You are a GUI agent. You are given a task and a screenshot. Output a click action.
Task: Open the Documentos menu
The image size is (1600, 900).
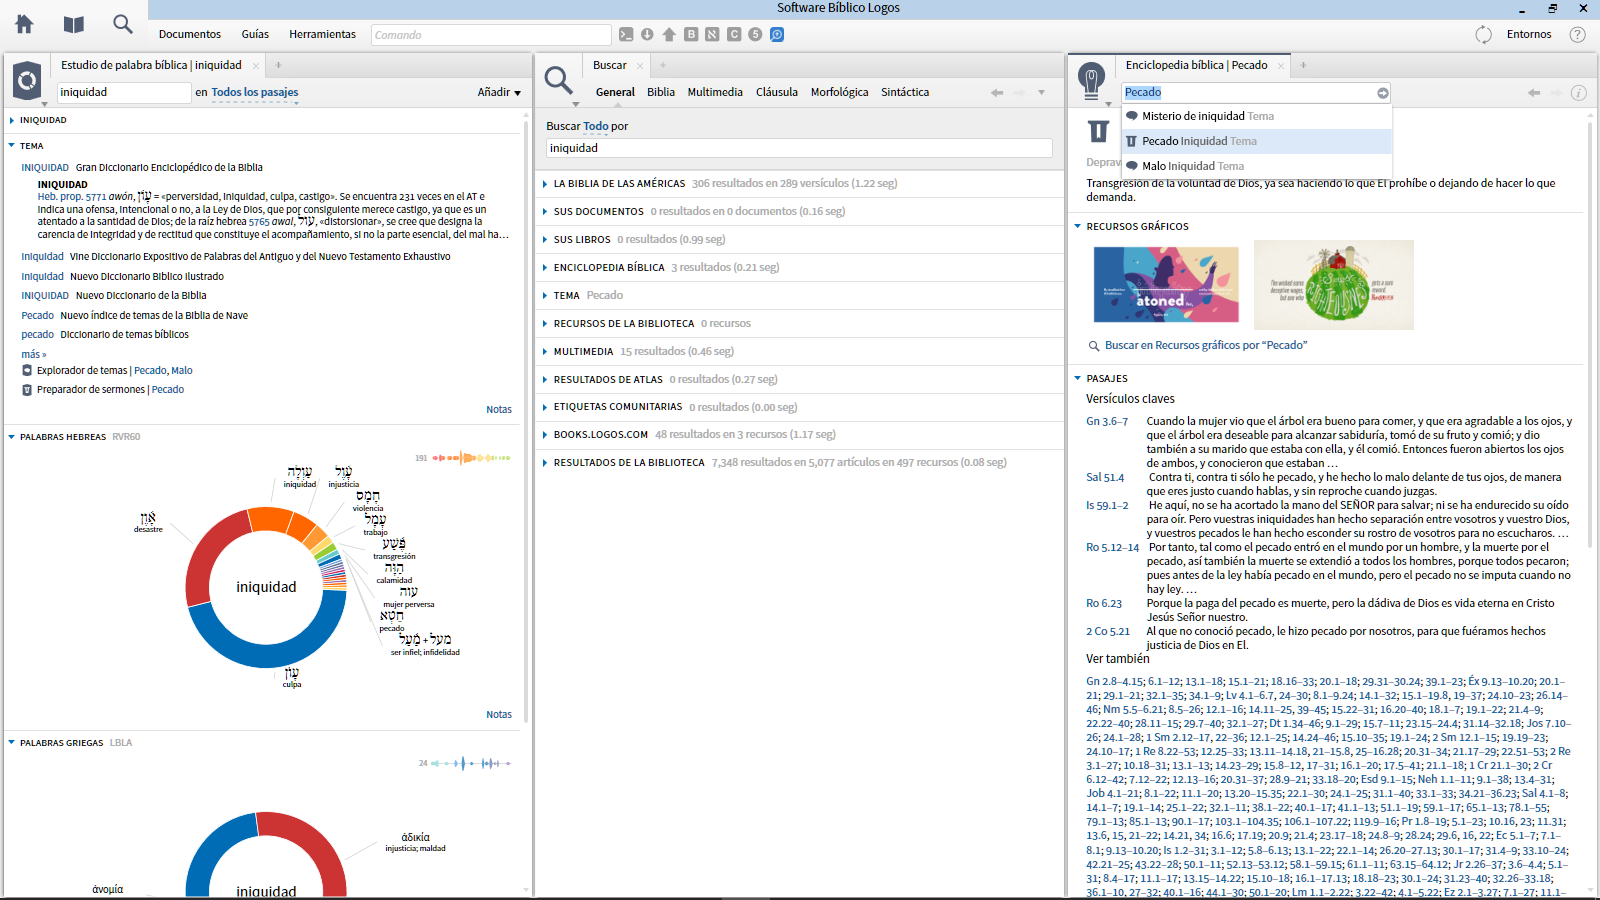pos(190,34)
